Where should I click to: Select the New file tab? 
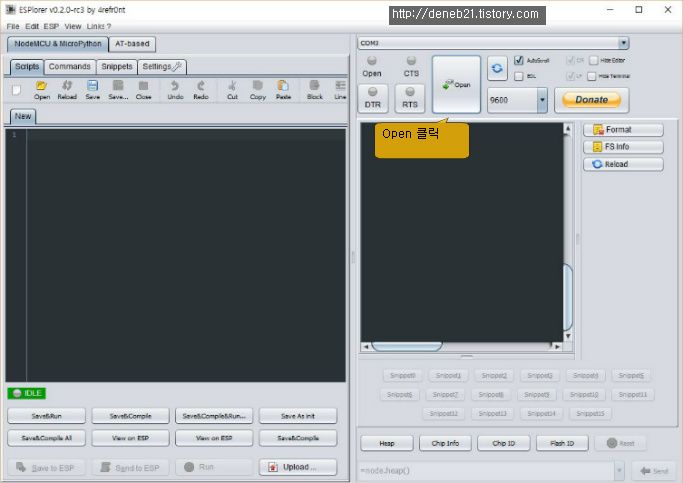[23, 116]
